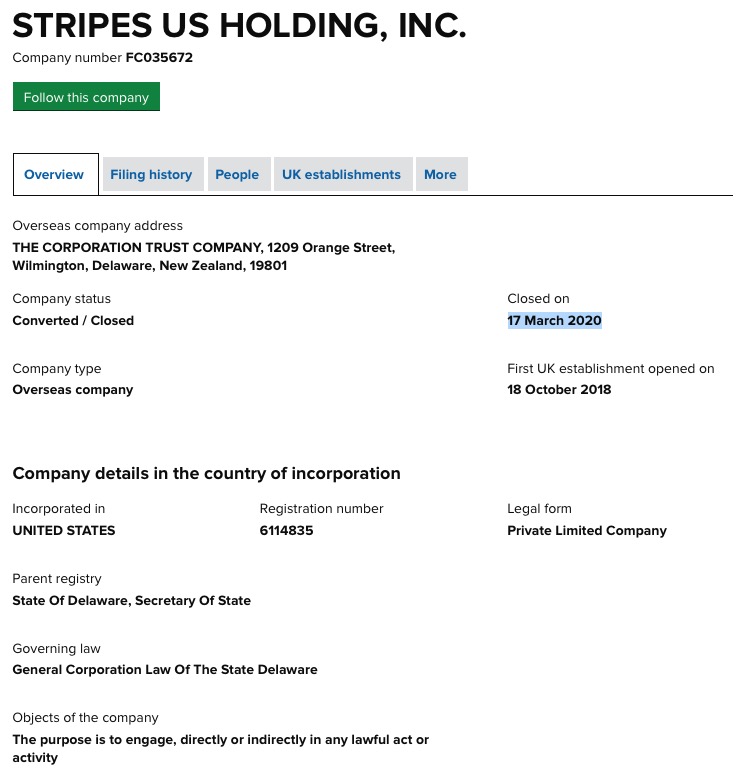This screenshot has height=777, width=750.
Task: Click the Private Limited Company legal form
Action: tap(587, 531)
